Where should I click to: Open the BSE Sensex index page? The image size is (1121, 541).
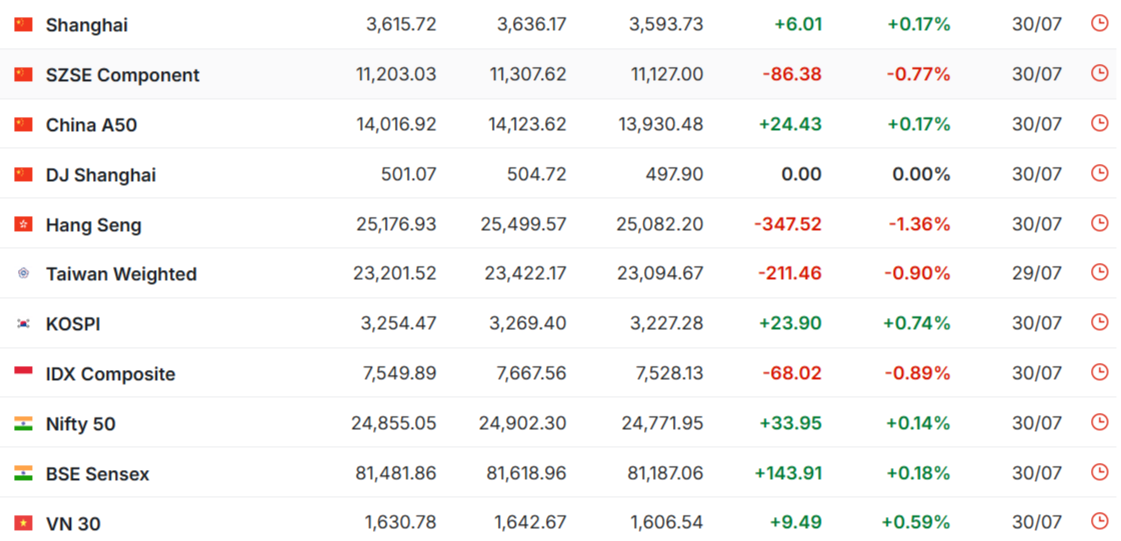[97, 474]
